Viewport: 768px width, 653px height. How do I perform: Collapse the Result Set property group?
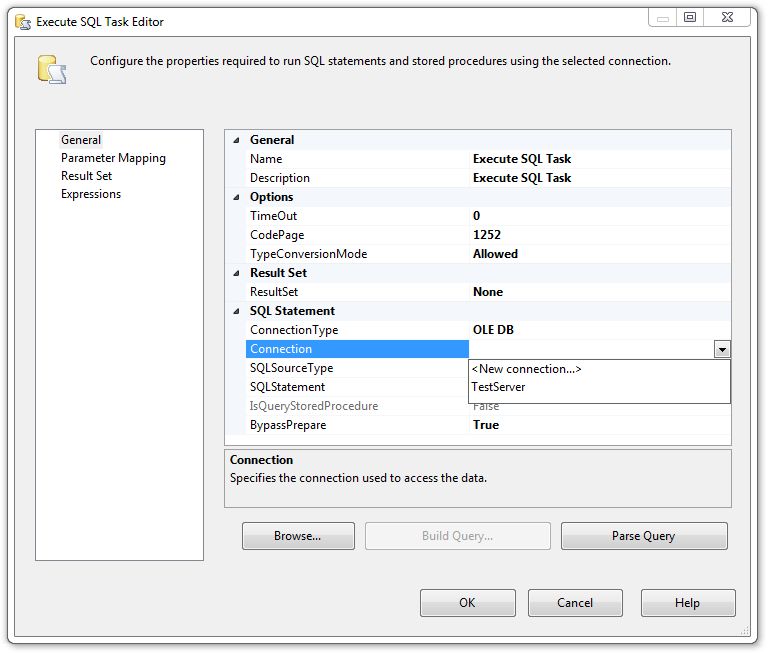[236, 273]
